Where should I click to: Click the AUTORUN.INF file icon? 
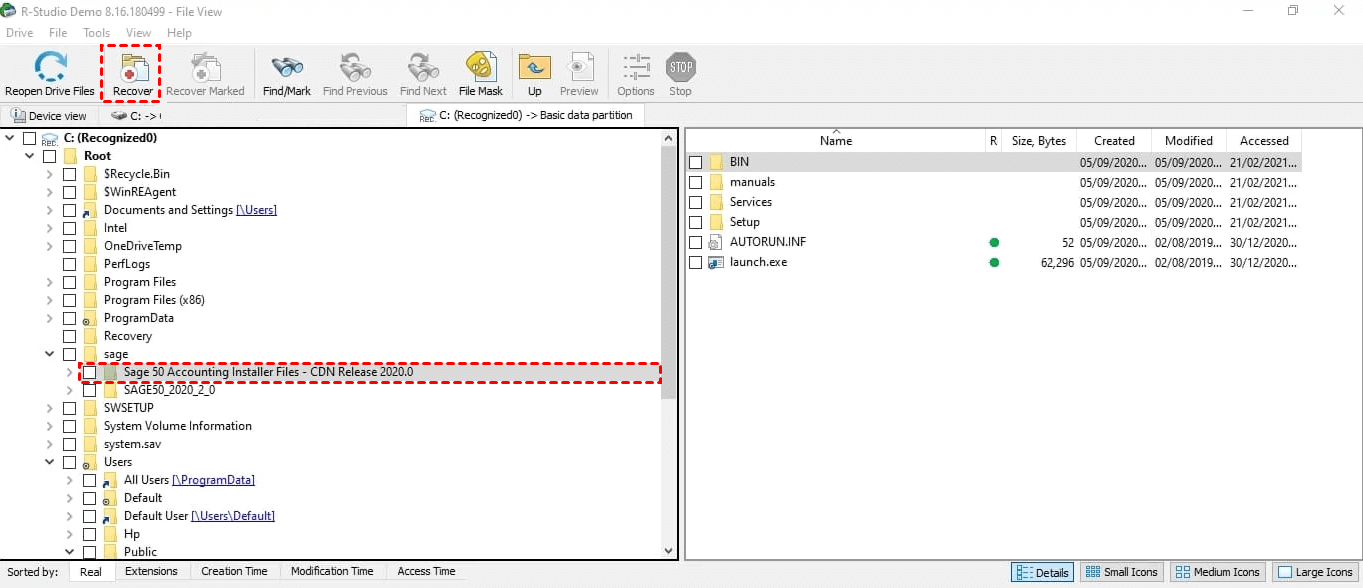click(x=714, y=242)
